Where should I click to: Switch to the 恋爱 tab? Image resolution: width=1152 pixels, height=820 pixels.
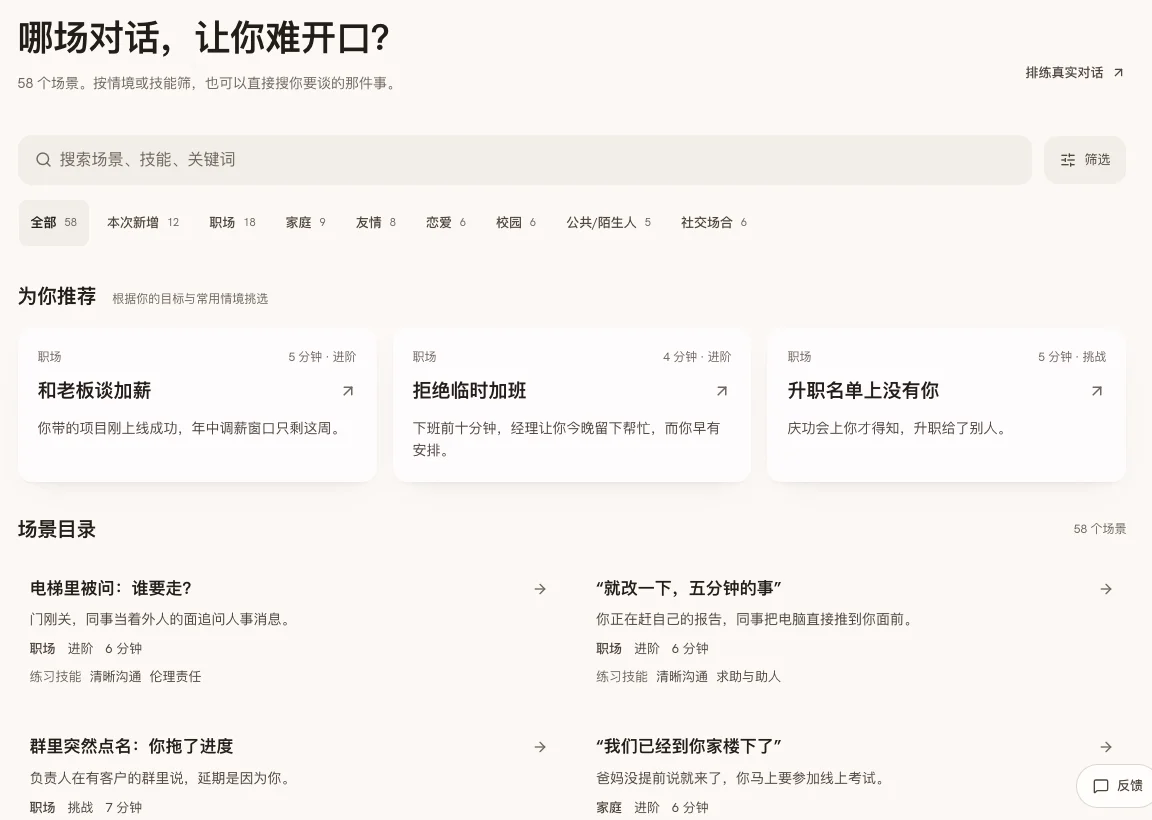click(446, 223)
